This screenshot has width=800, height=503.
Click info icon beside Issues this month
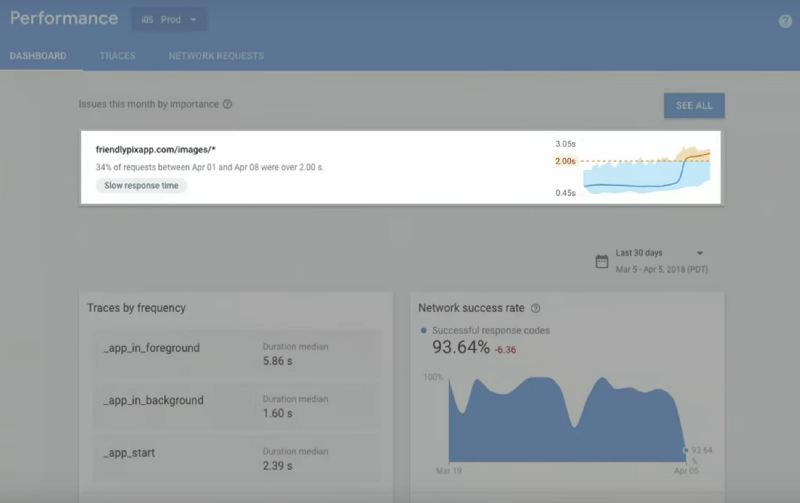[228, 104]
